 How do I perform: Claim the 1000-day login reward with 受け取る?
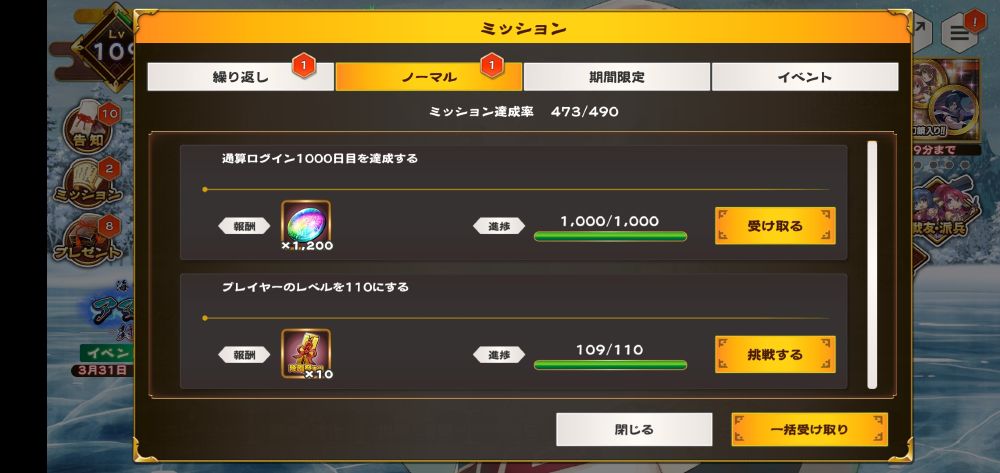tap(775, 226)
